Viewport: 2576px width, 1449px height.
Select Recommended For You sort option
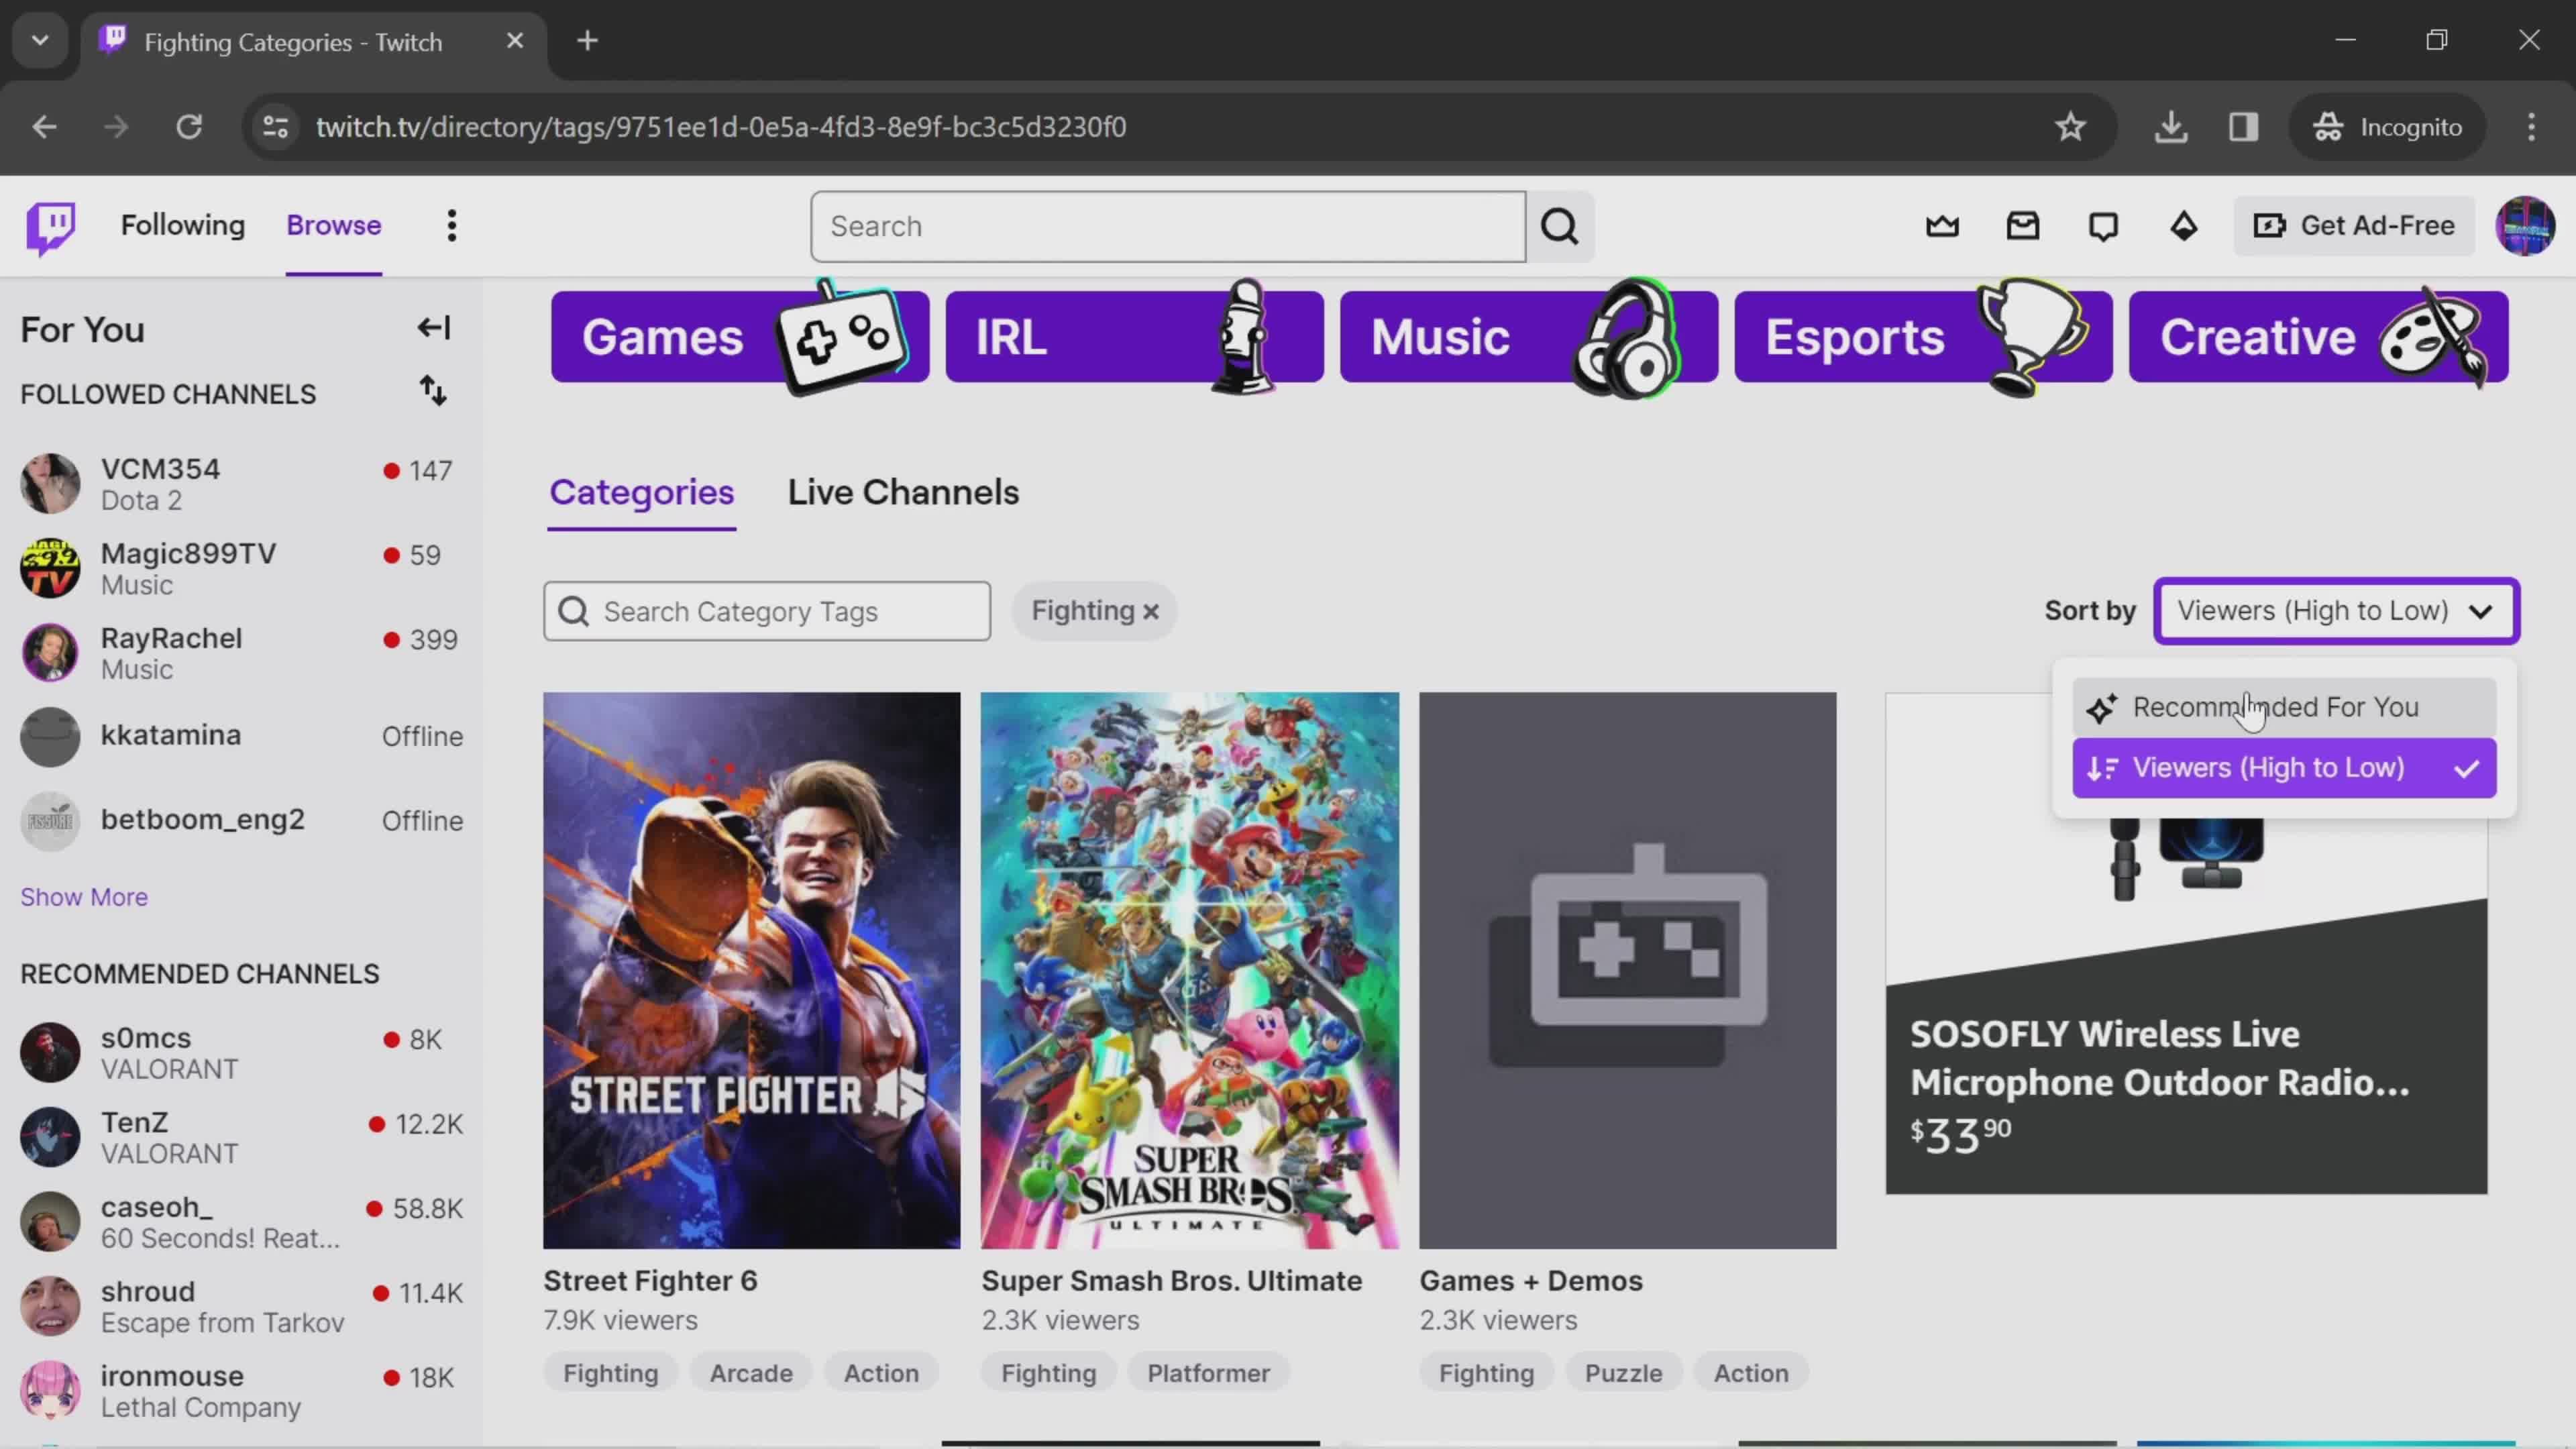tap(2284, 707)
